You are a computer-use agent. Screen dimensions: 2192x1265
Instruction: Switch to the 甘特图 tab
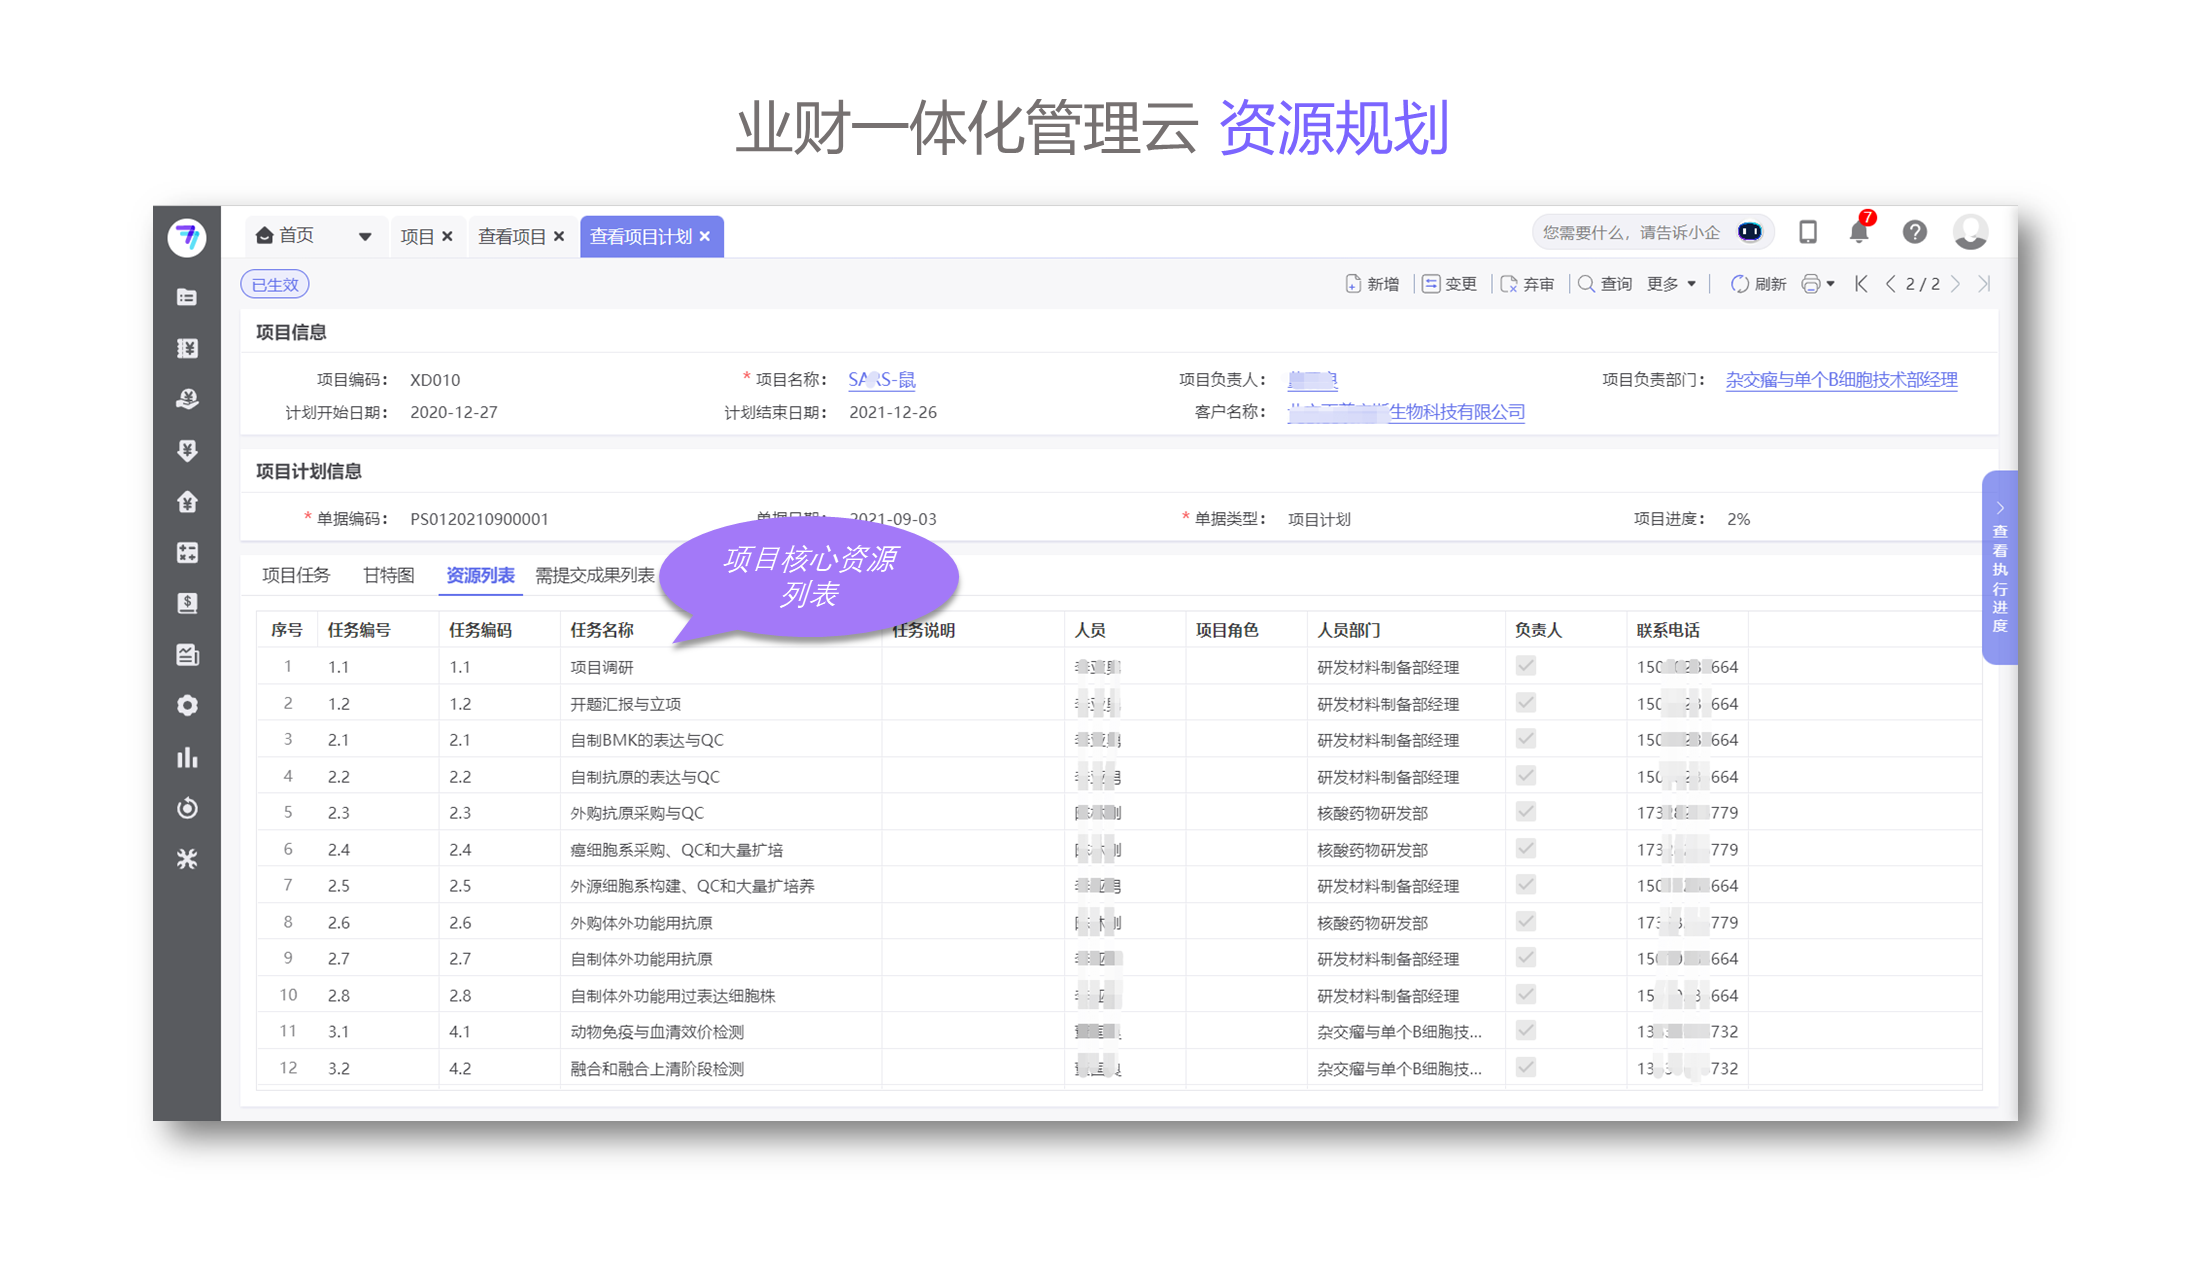[x=388, y=575]
